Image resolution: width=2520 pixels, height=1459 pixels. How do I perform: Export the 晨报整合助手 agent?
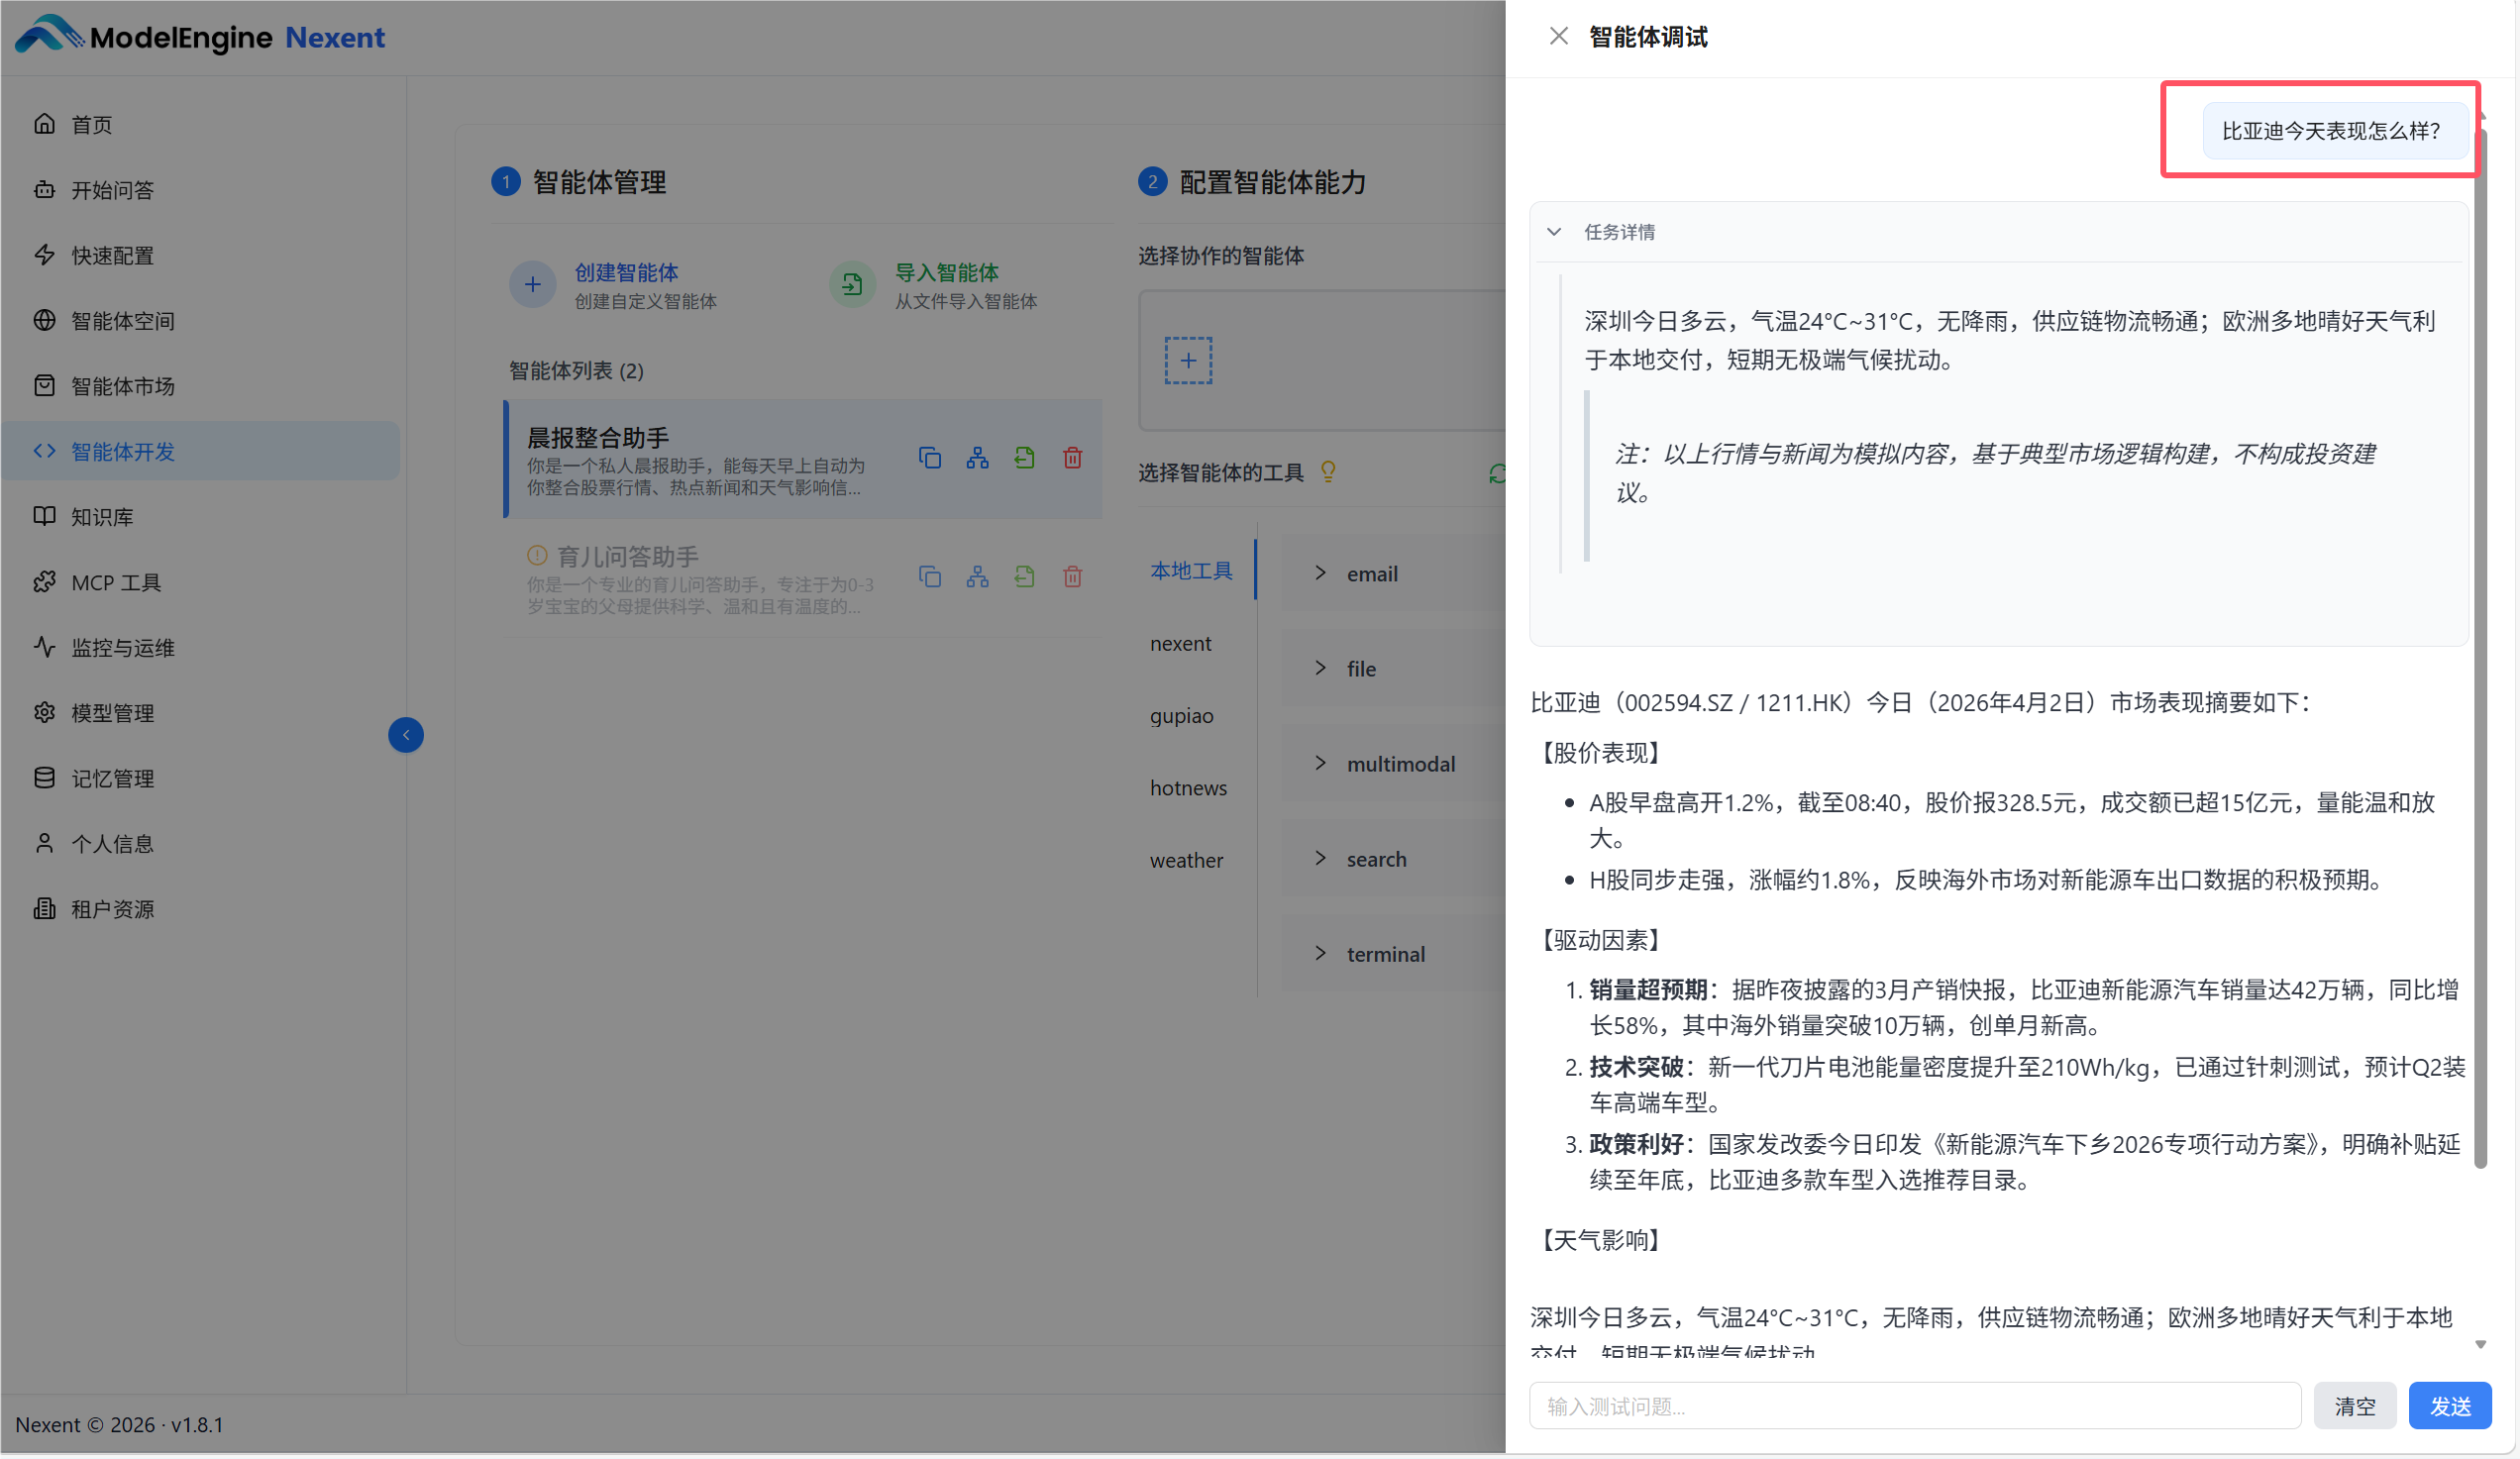pos(1024,458)
